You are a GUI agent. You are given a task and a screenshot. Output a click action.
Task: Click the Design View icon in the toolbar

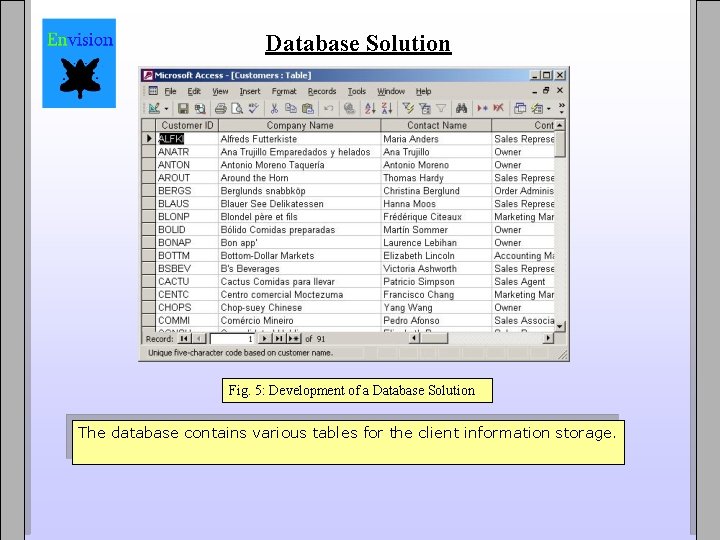click(154, 109)
